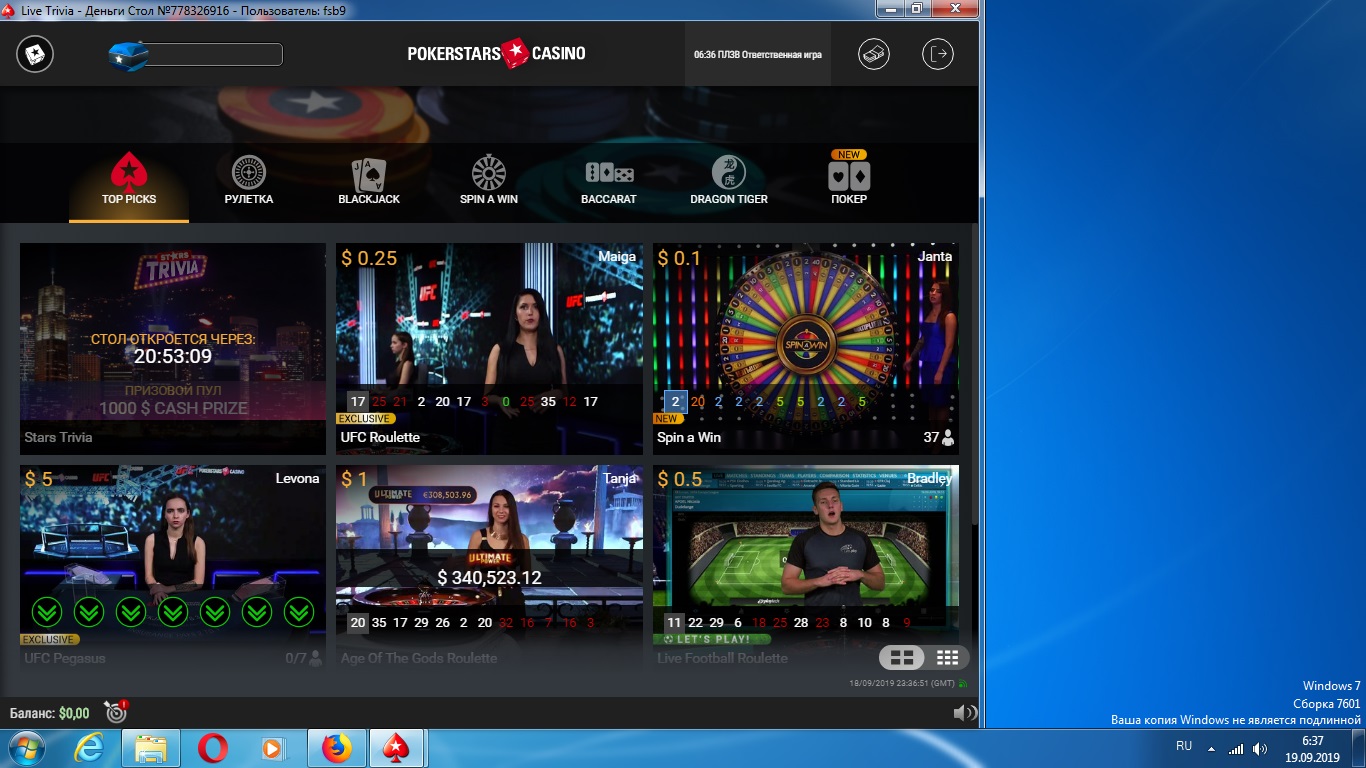1366x768 pixels.
Task: Open the Рулетка category
Action: pyautogui.click(x=249, y=181)
